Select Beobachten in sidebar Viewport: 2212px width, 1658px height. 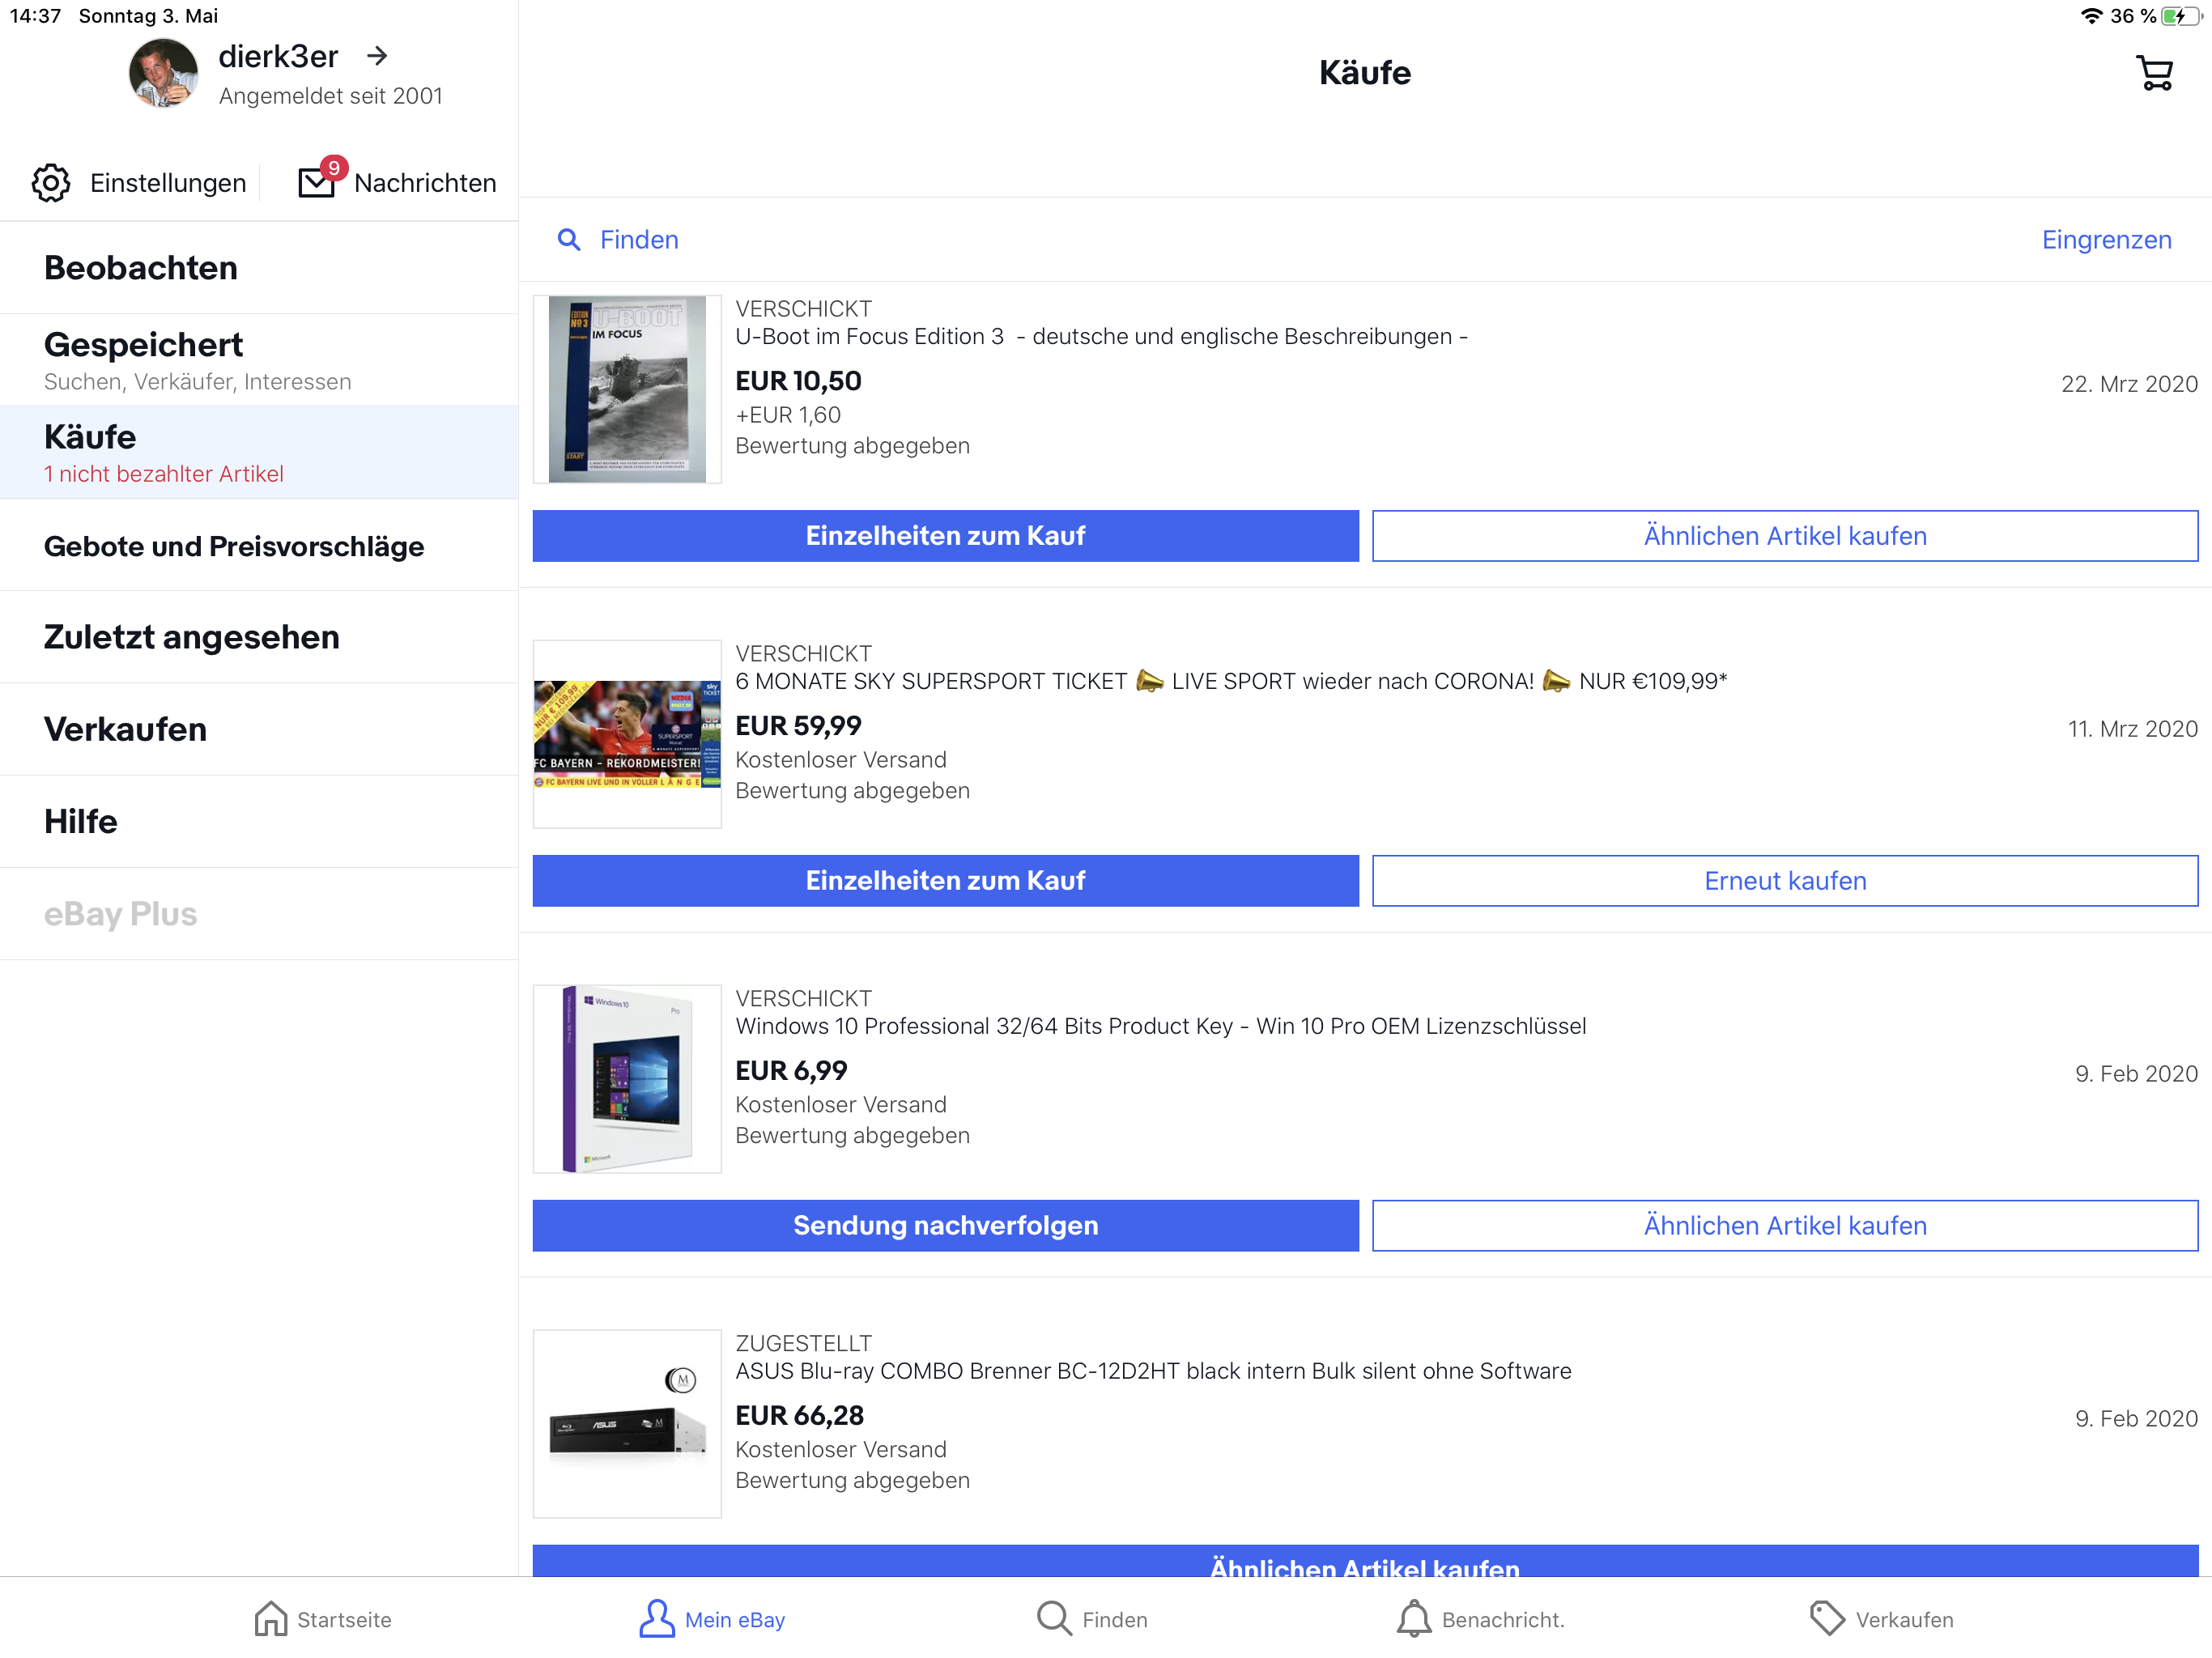tap(141, 268)
